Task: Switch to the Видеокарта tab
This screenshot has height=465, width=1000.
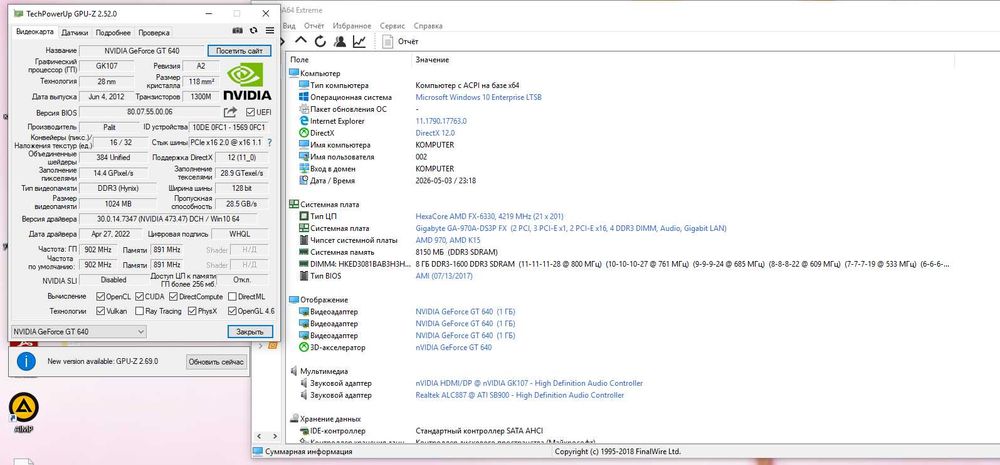Action: click(x=34, y=32)
